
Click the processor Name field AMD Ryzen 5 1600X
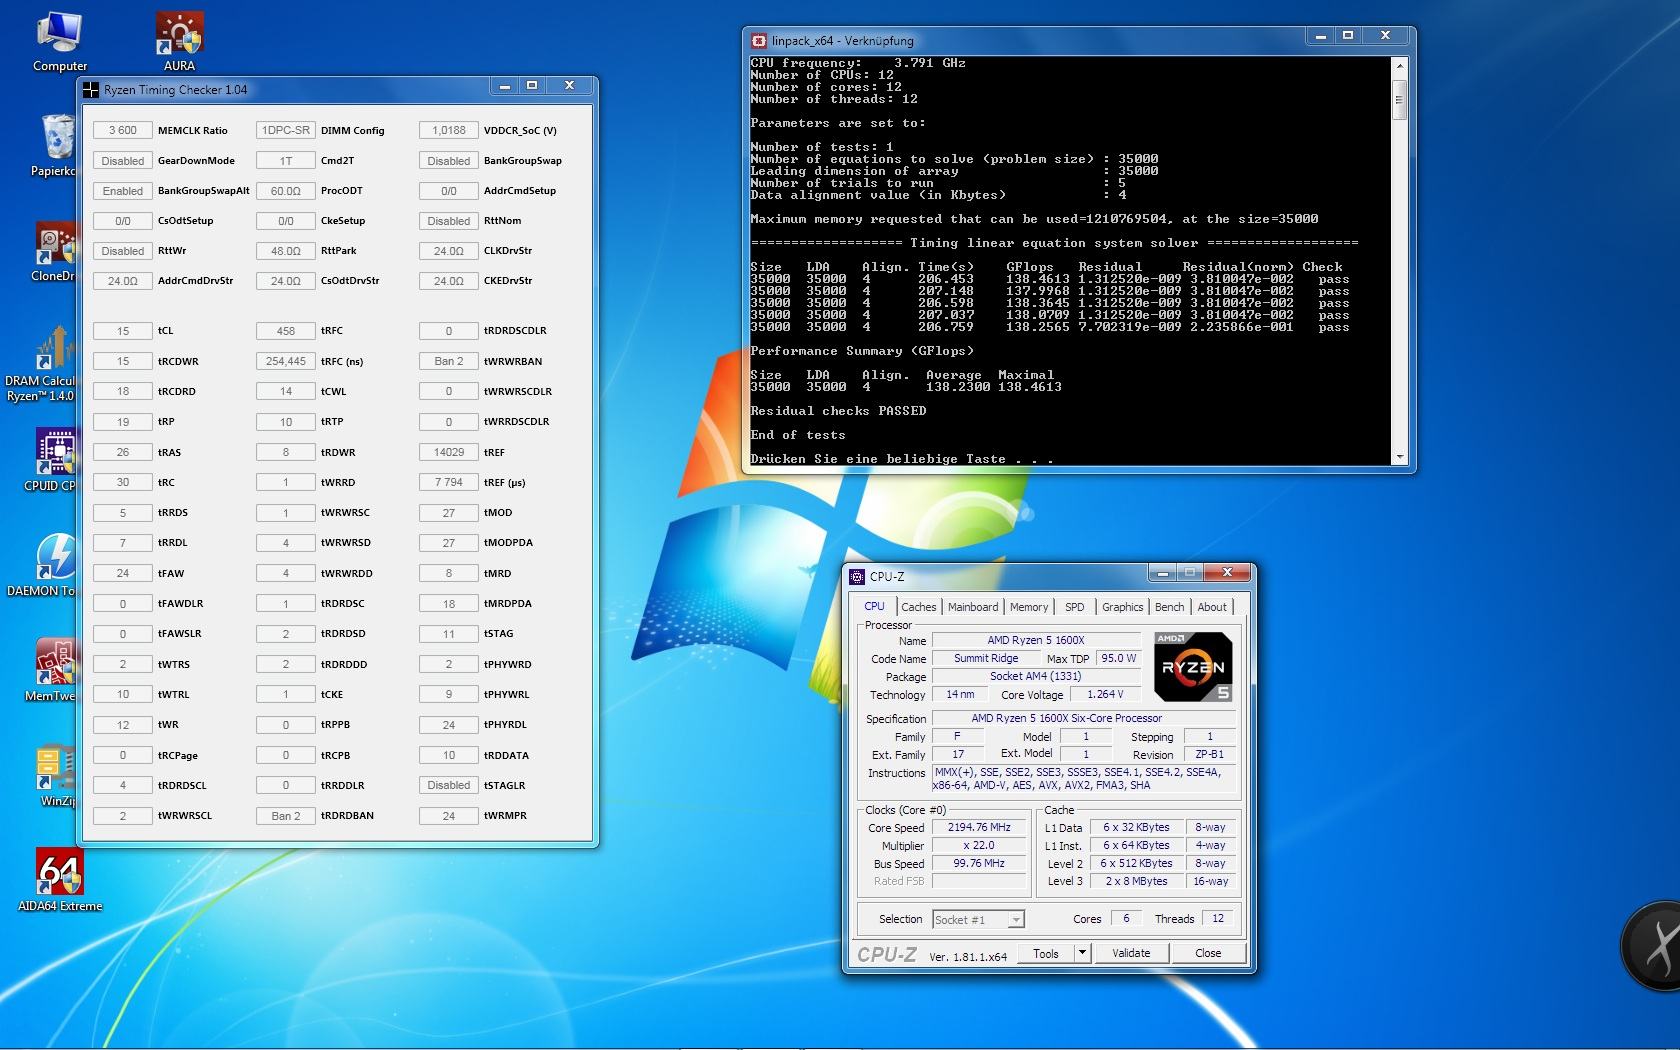point(1036,640)
